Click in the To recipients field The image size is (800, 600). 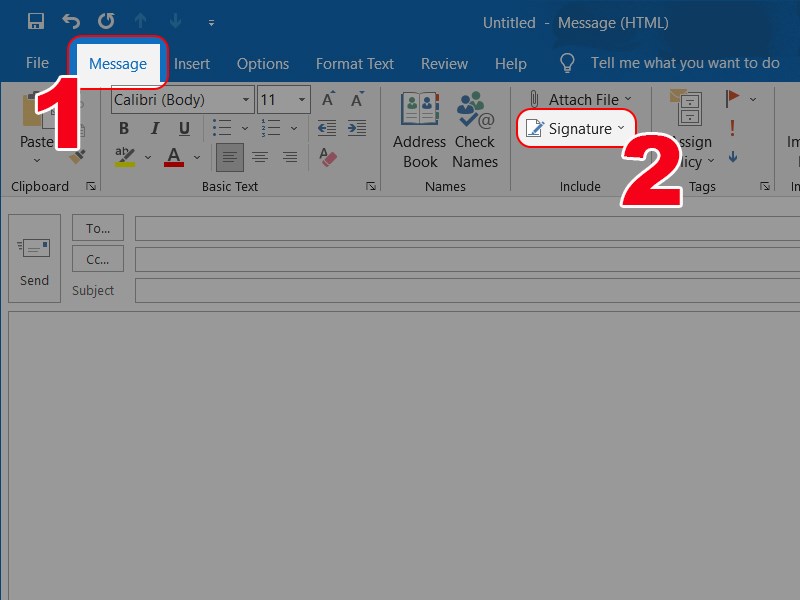coord(467,228)
